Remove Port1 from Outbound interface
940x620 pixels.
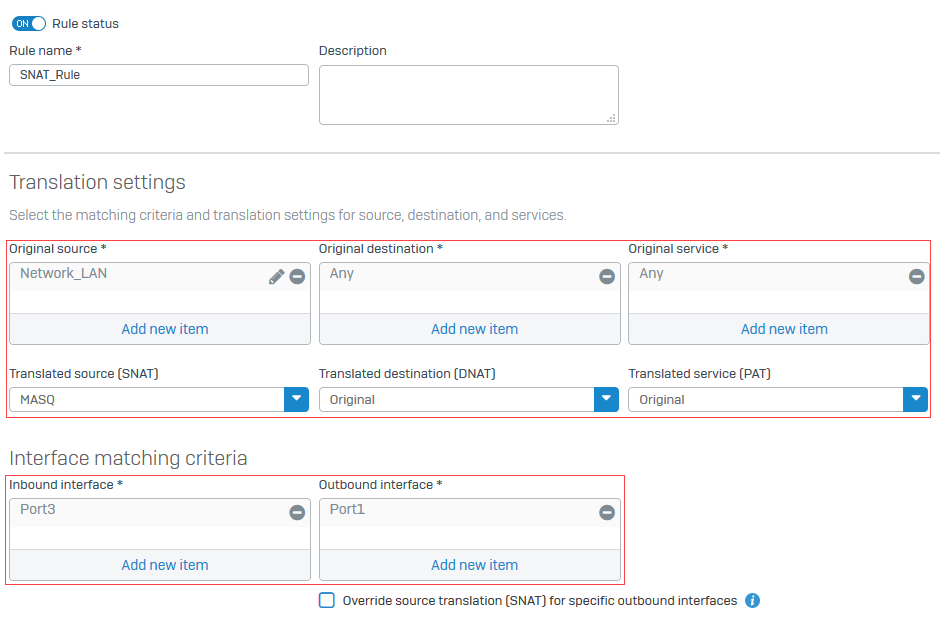(607, 512)
